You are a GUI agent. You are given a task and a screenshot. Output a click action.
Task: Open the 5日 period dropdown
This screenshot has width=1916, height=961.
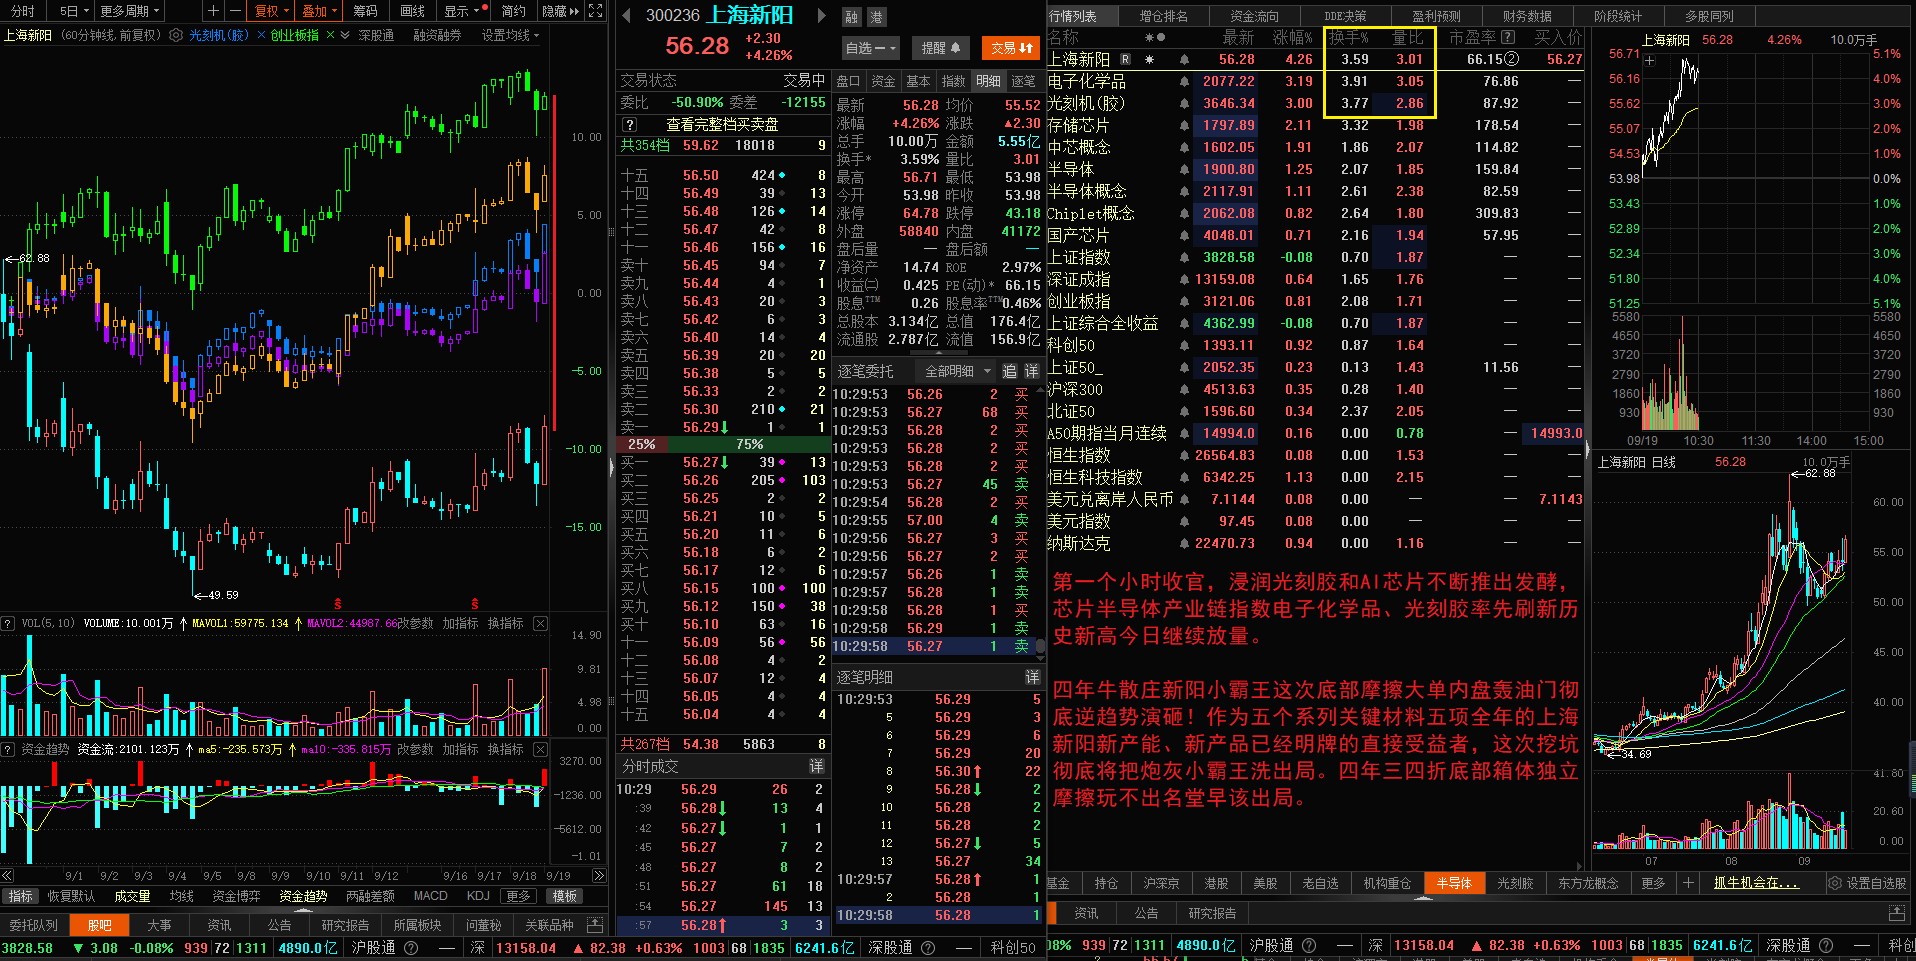(74, 11)
